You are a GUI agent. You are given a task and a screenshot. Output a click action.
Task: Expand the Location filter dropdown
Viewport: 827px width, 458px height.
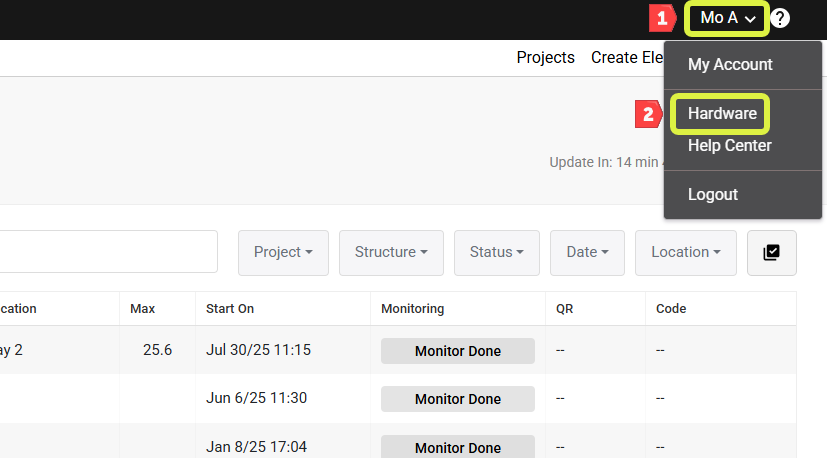tap(686, 252)
